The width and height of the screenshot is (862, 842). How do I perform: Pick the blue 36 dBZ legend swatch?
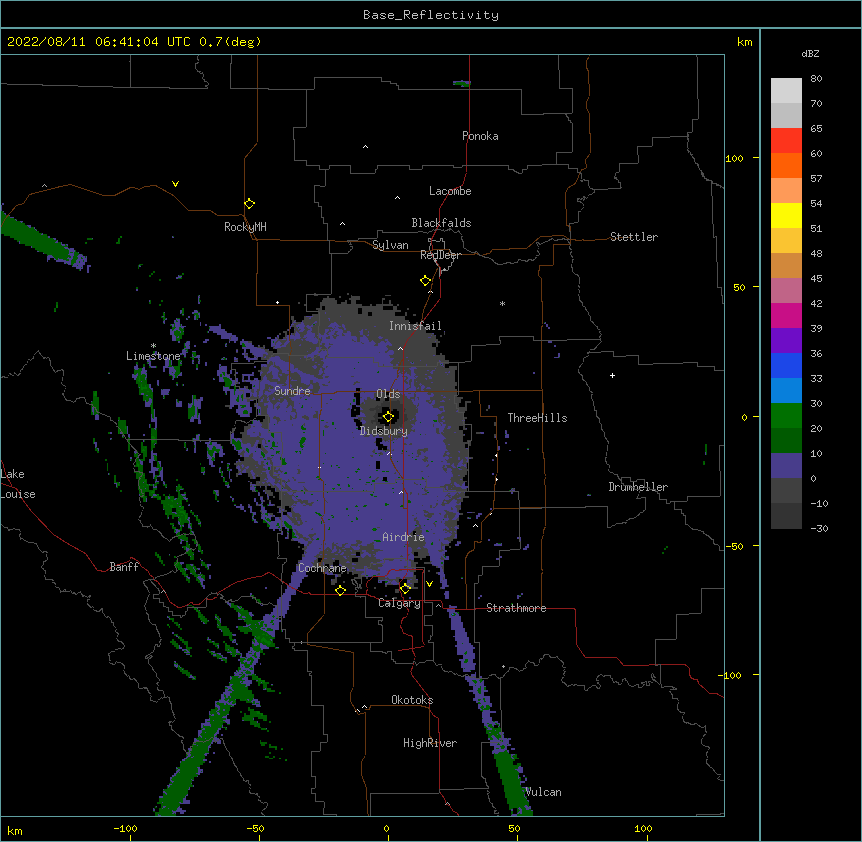[786, 365]
